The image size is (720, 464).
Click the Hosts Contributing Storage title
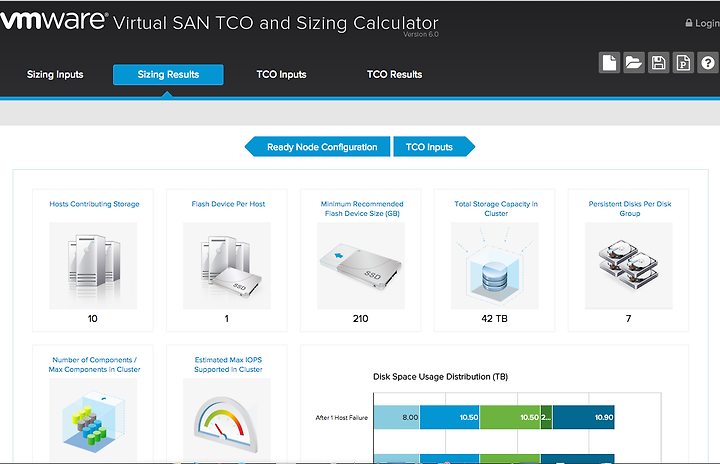click(94, 204)
